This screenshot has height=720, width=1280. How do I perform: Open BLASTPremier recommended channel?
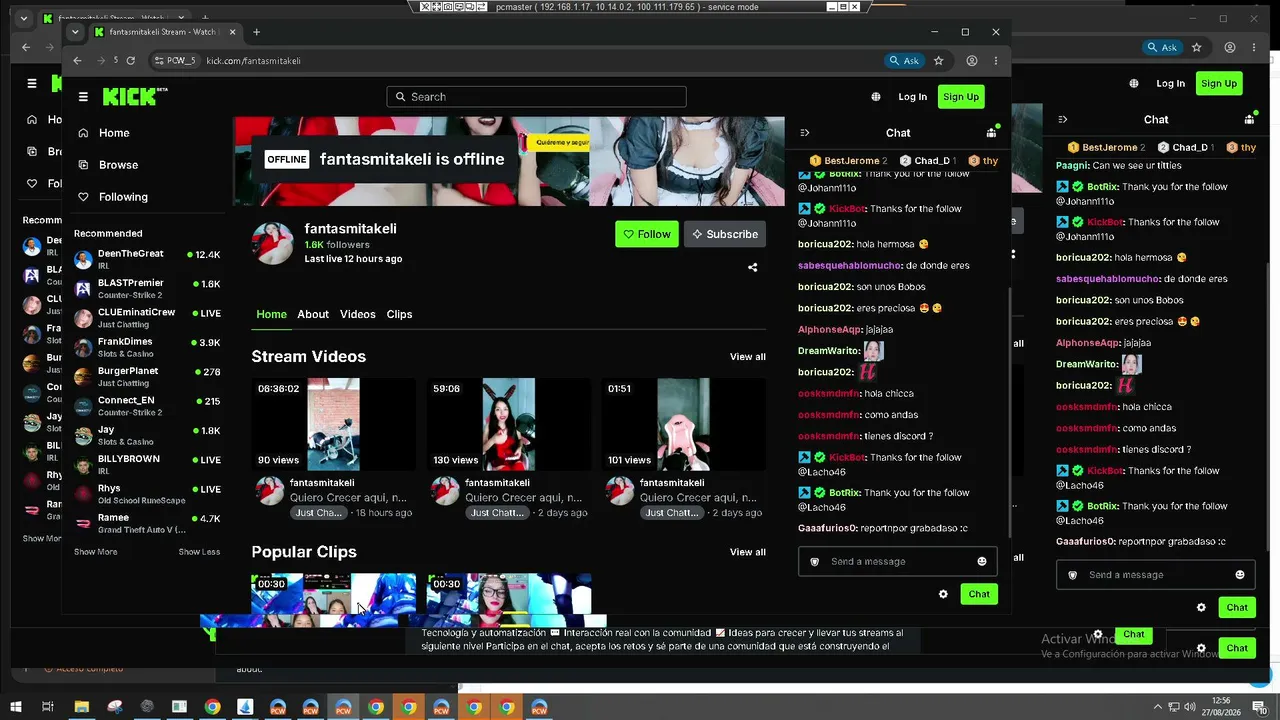pos(147,289)
